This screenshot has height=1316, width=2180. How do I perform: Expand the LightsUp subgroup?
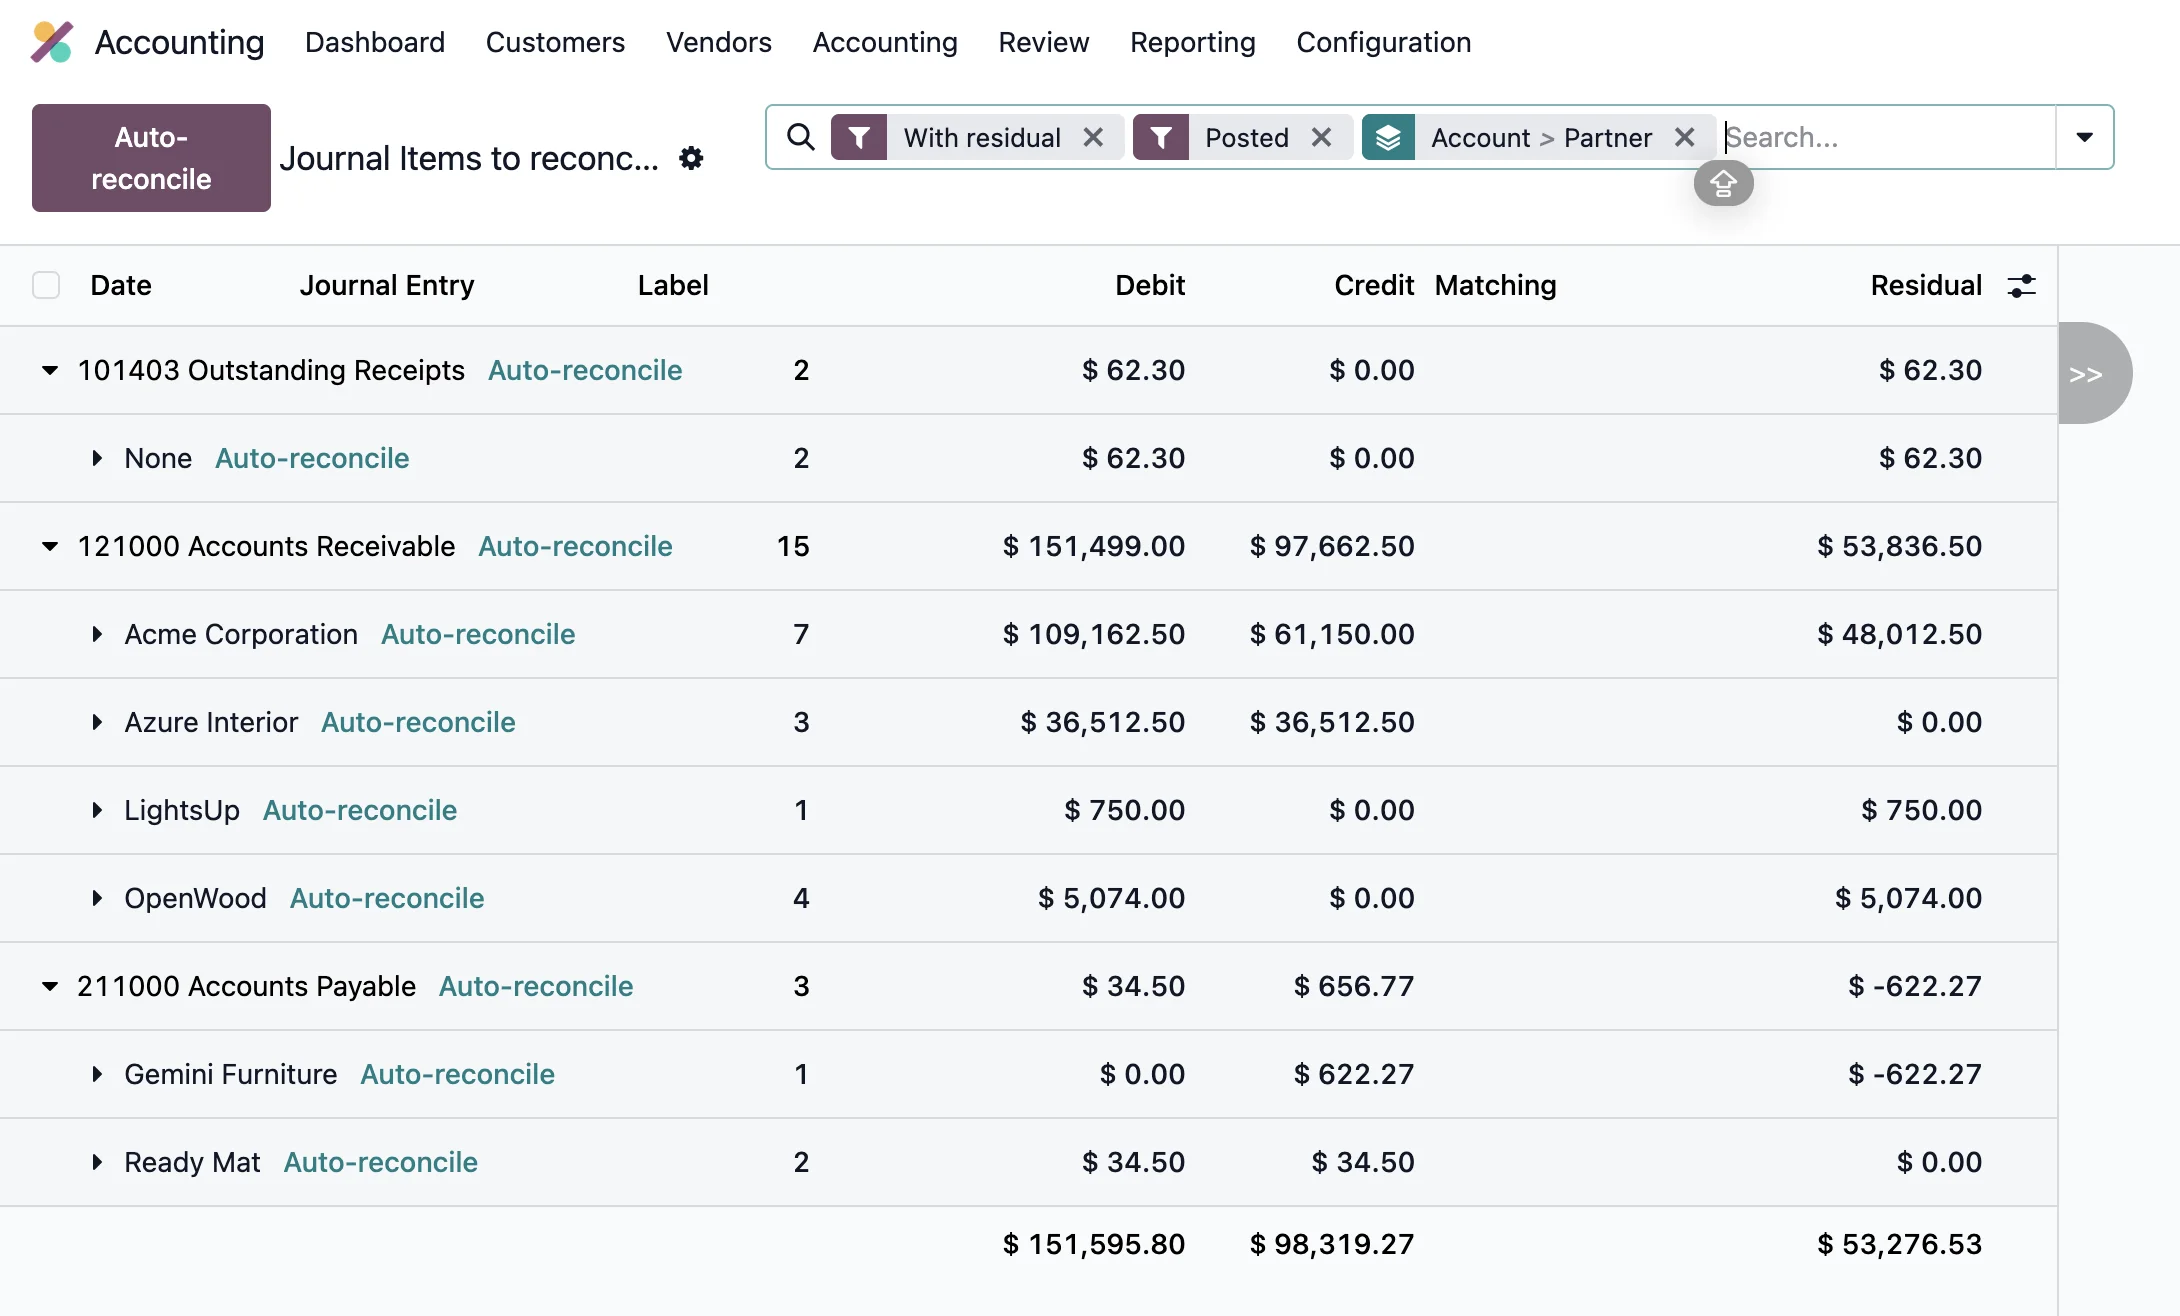tap(97, 810)
